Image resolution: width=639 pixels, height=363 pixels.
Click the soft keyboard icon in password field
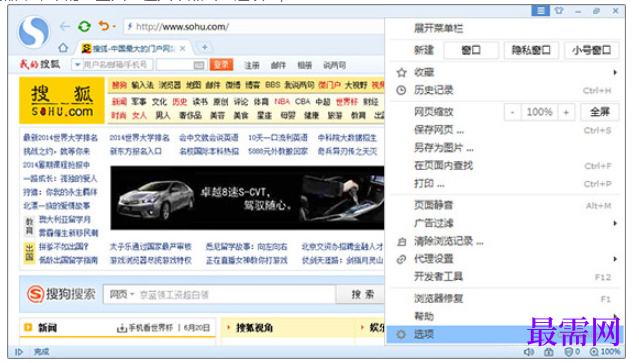click(x=199, y=65)
